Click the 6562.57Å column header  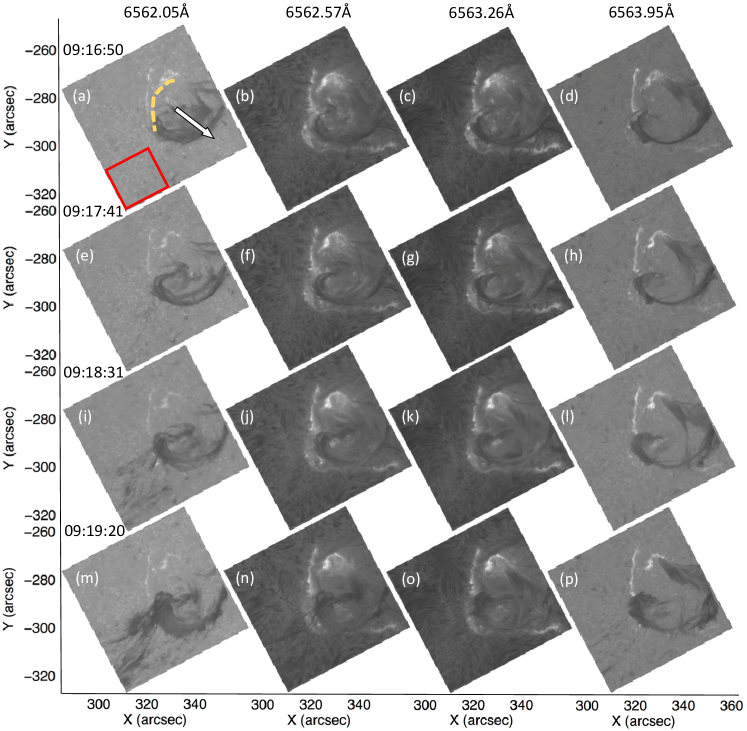(x=318, y=12)
